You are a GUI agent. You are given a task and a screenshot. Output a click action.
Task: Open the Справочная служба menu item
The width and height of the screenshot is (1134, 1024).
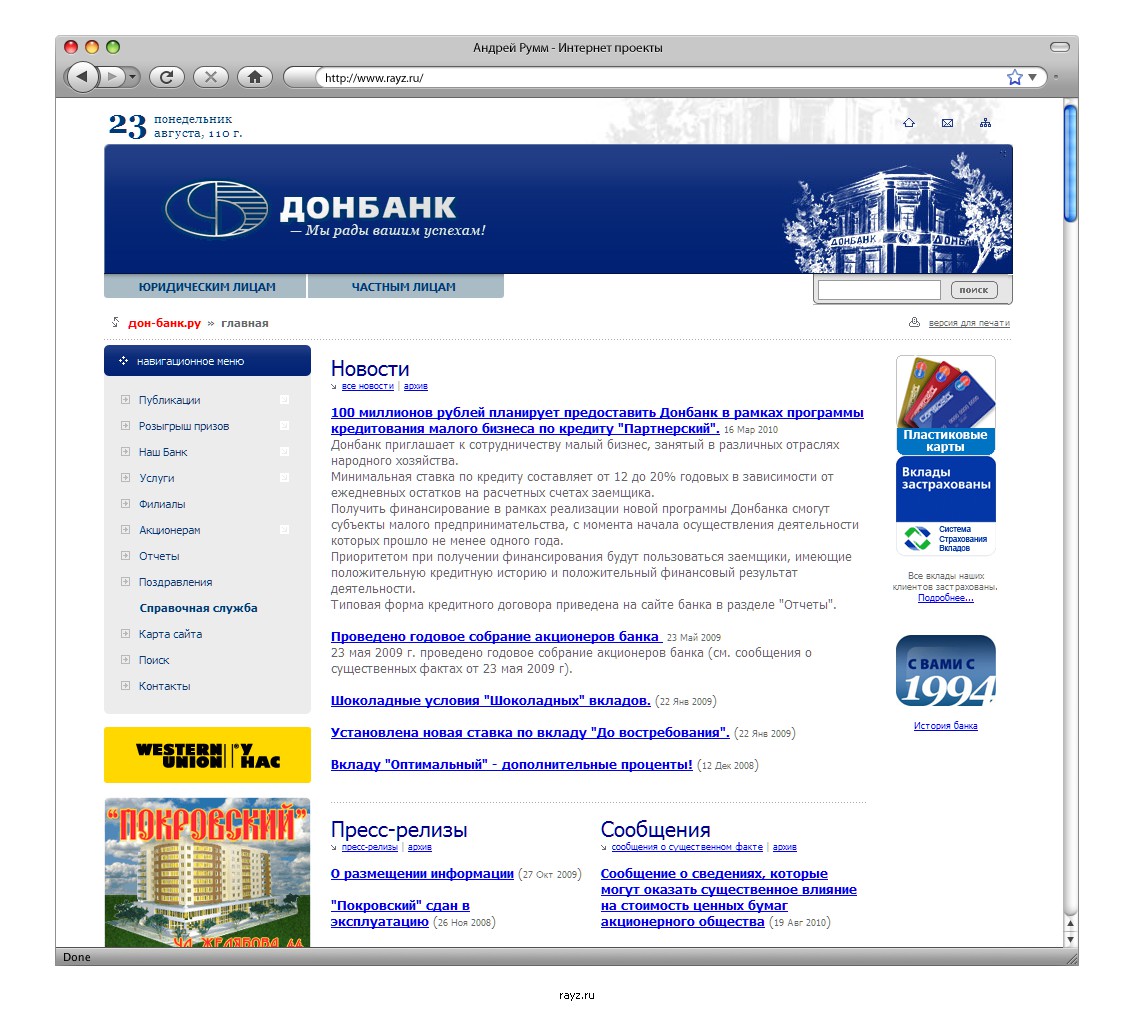[198, 608]
